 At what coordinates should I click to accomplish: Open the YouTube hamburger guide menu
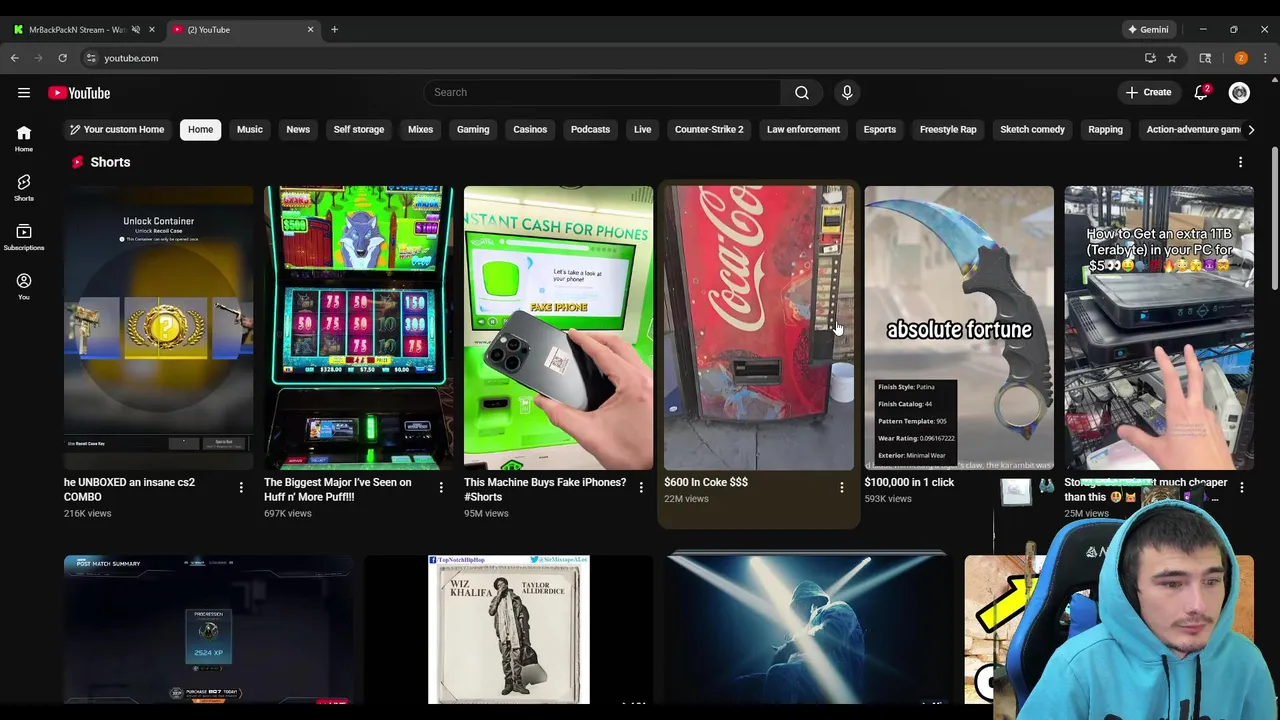pos(24,93)
